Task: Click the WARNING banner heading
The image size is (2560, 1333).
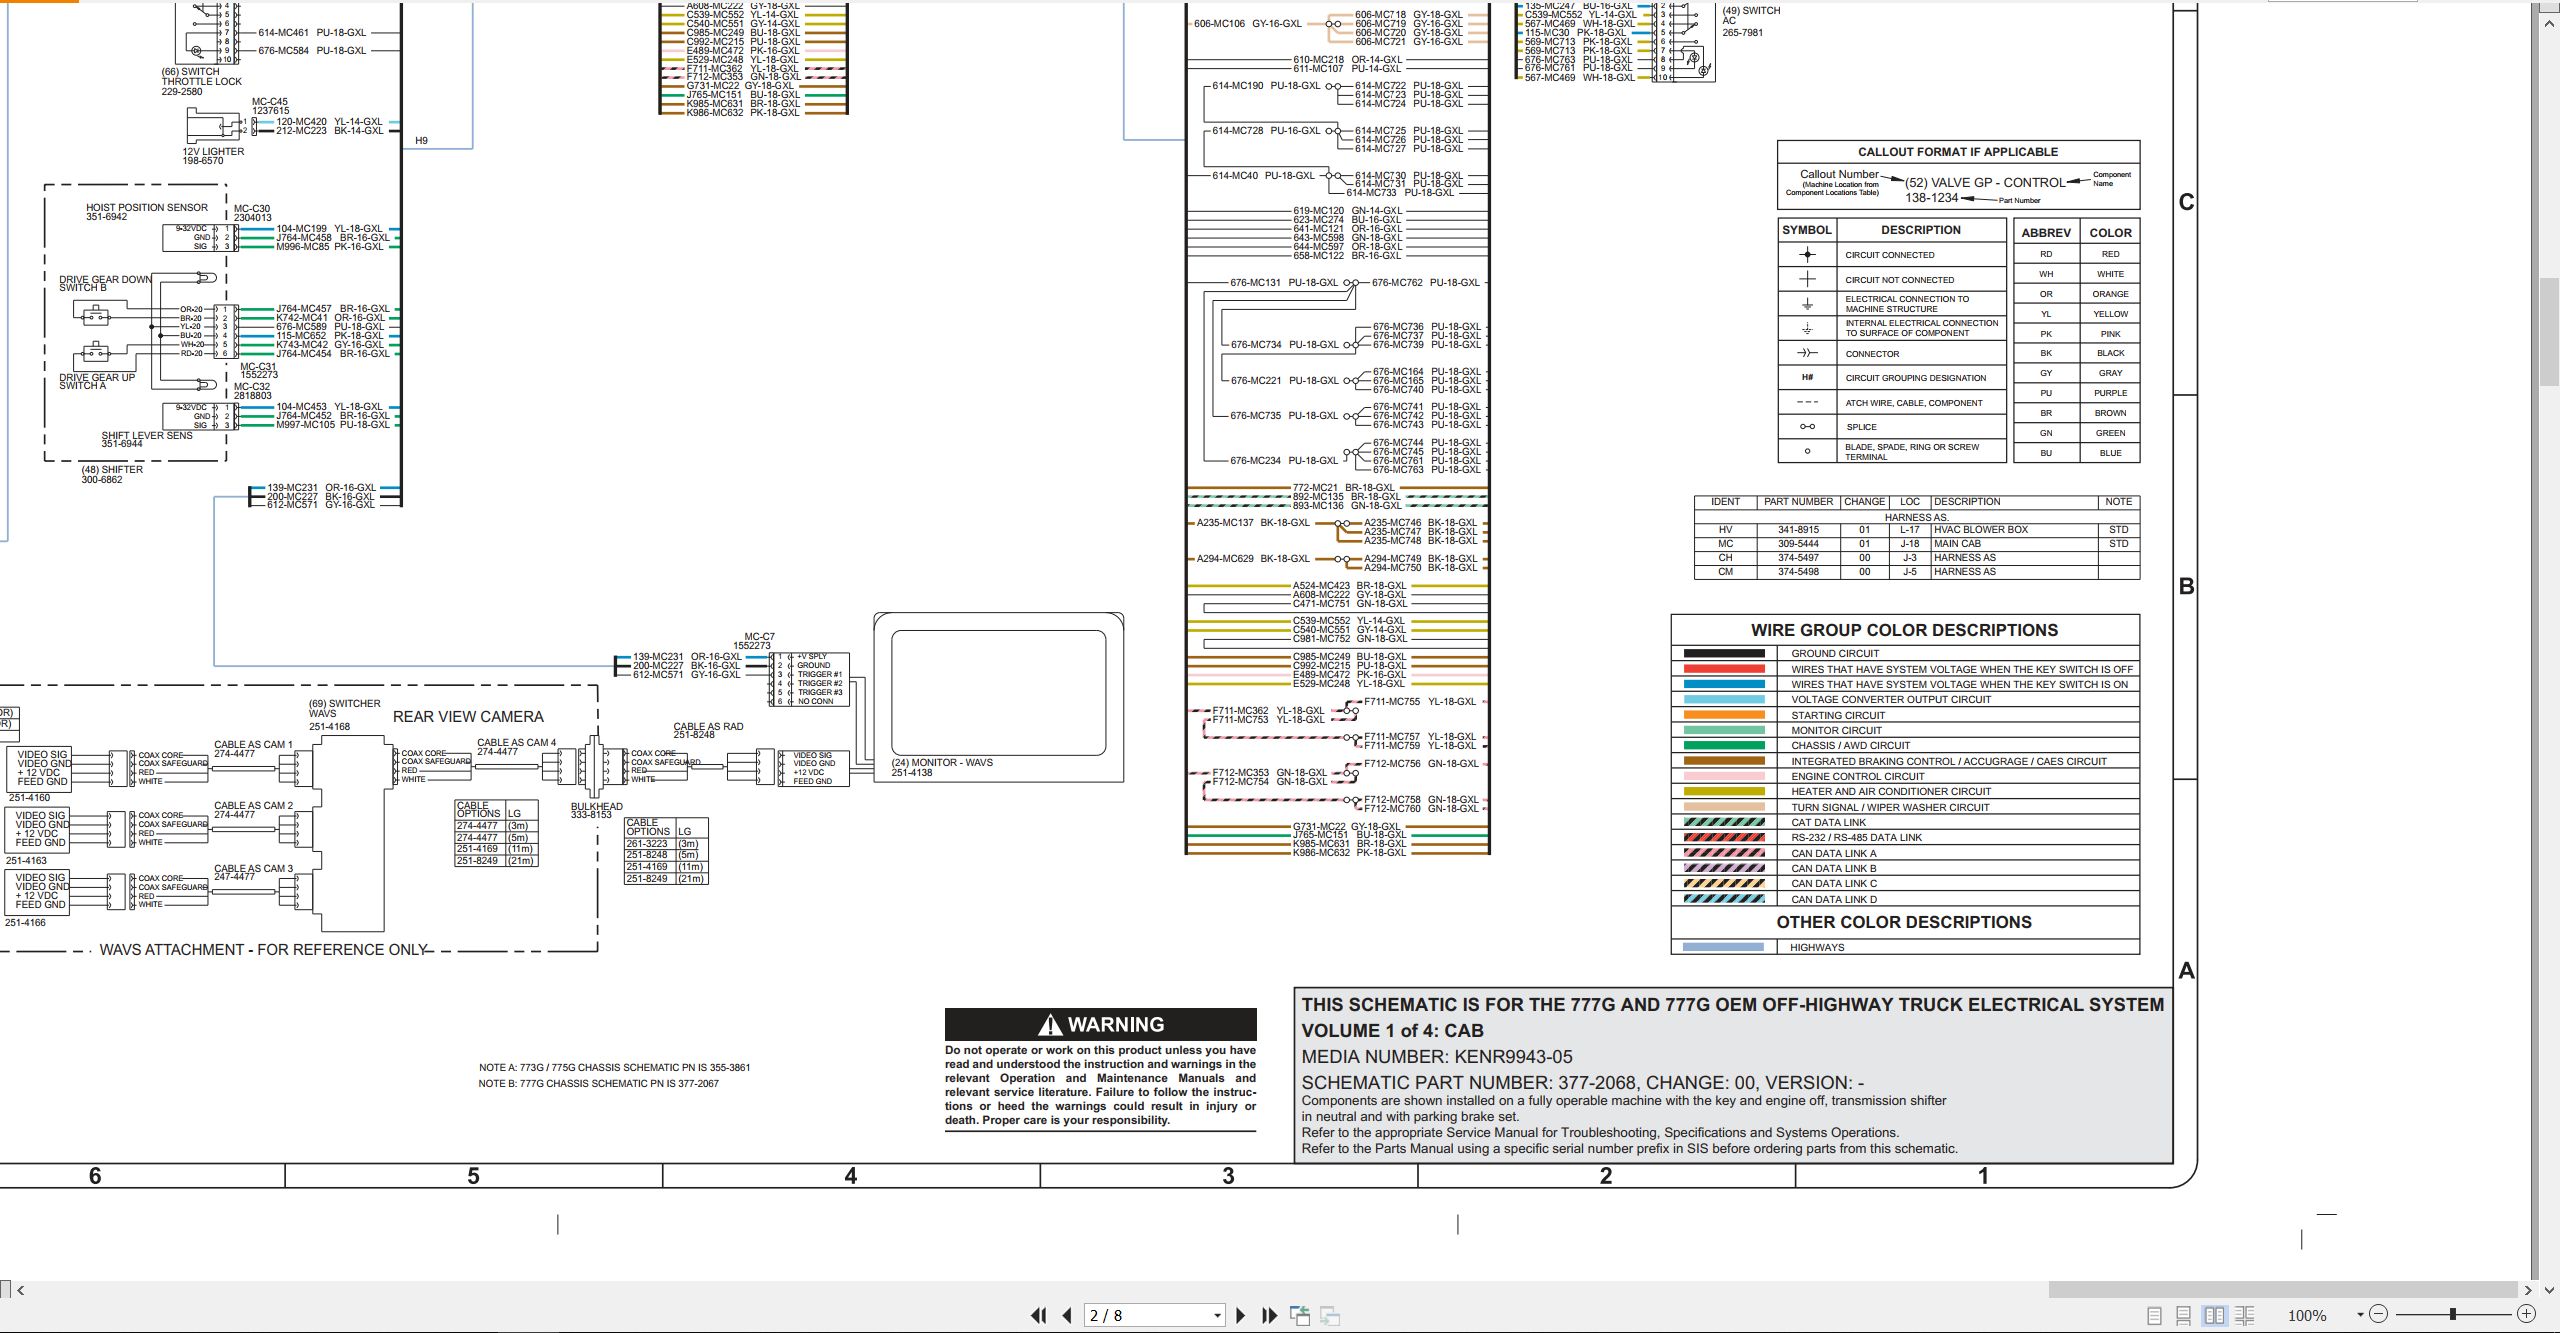Action: [1100, 1024]
